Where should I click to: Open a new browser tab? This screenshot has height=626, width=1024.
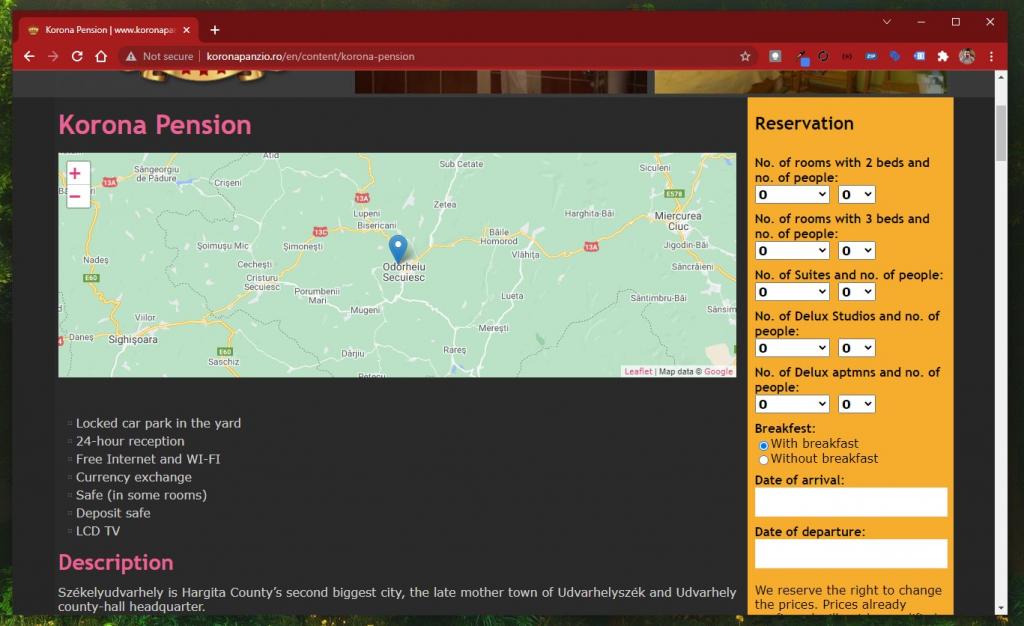click(x=215, y=30)
